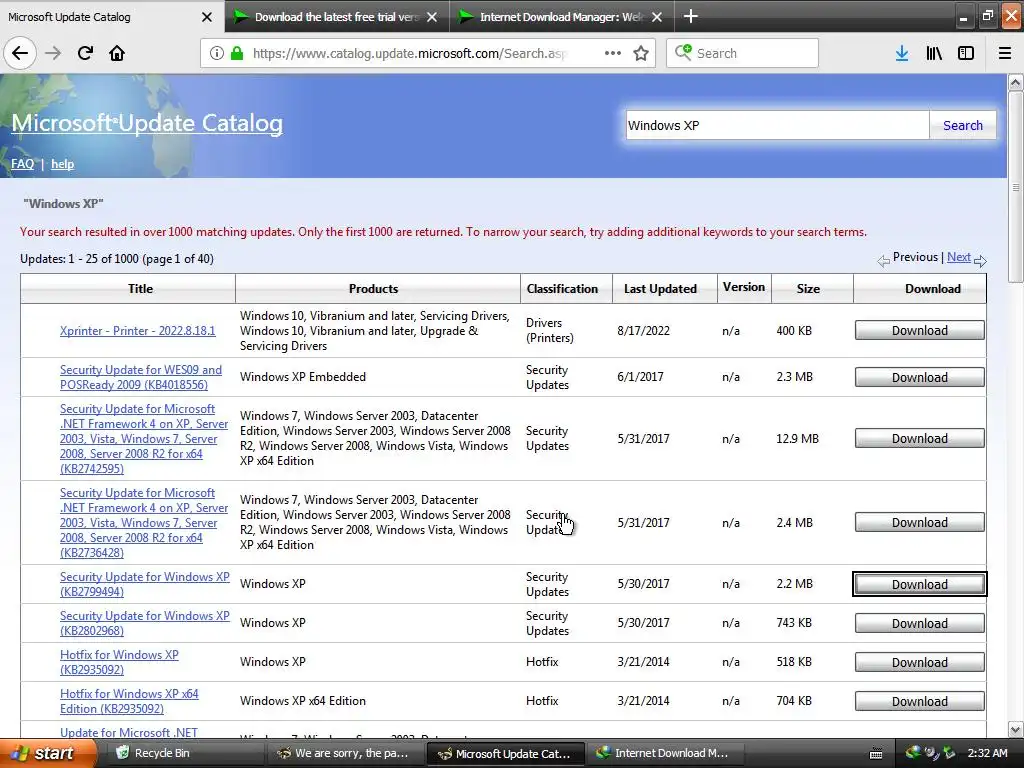Screen dimensions: 1024x768
Task: Click the green padlock security icon
Action: click(x=237, y=54)
